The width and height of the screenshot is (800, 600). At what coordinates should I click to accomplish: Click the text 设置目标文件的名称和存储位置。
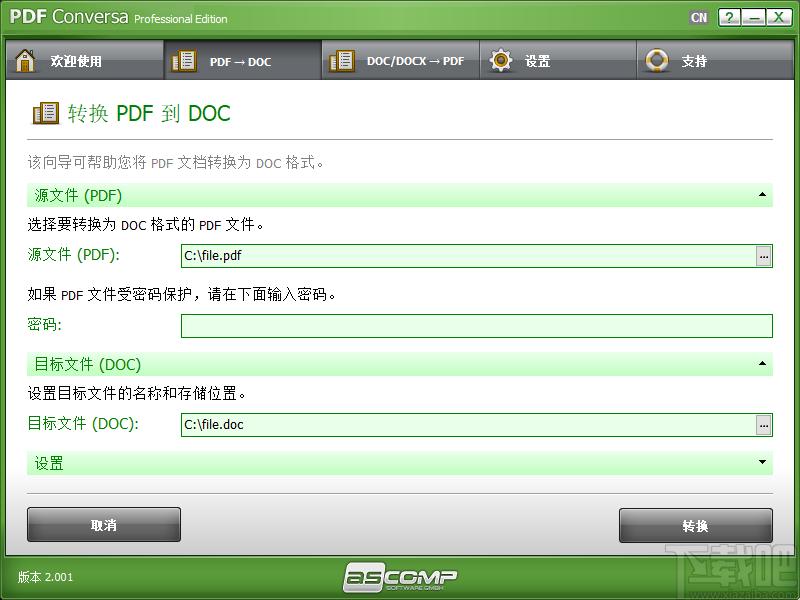pyautogui.click(x=137, y=393)
